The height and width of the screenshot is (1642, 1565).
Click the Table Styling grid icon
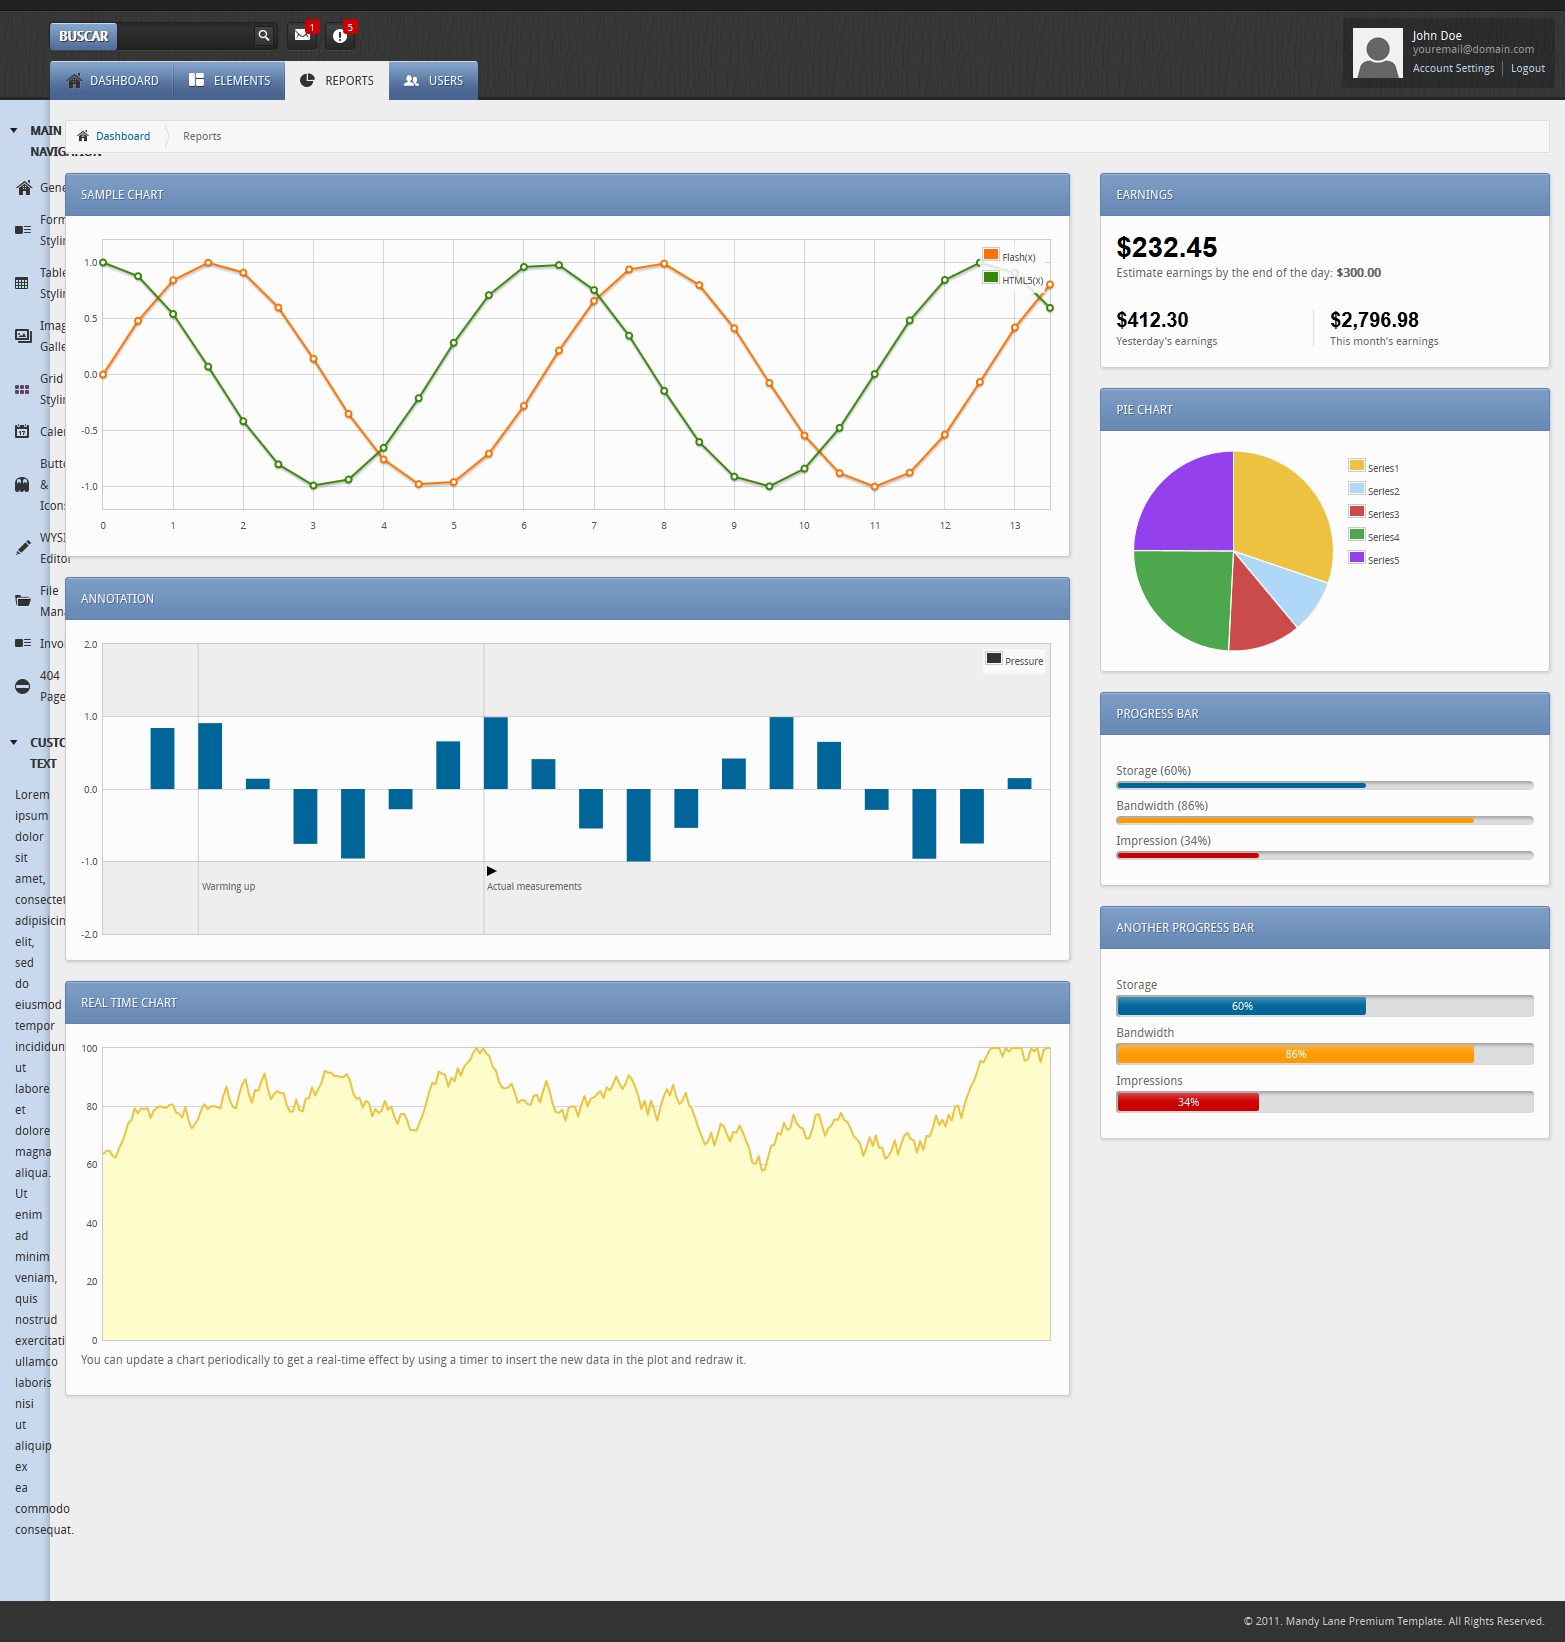tap(22, 283)
